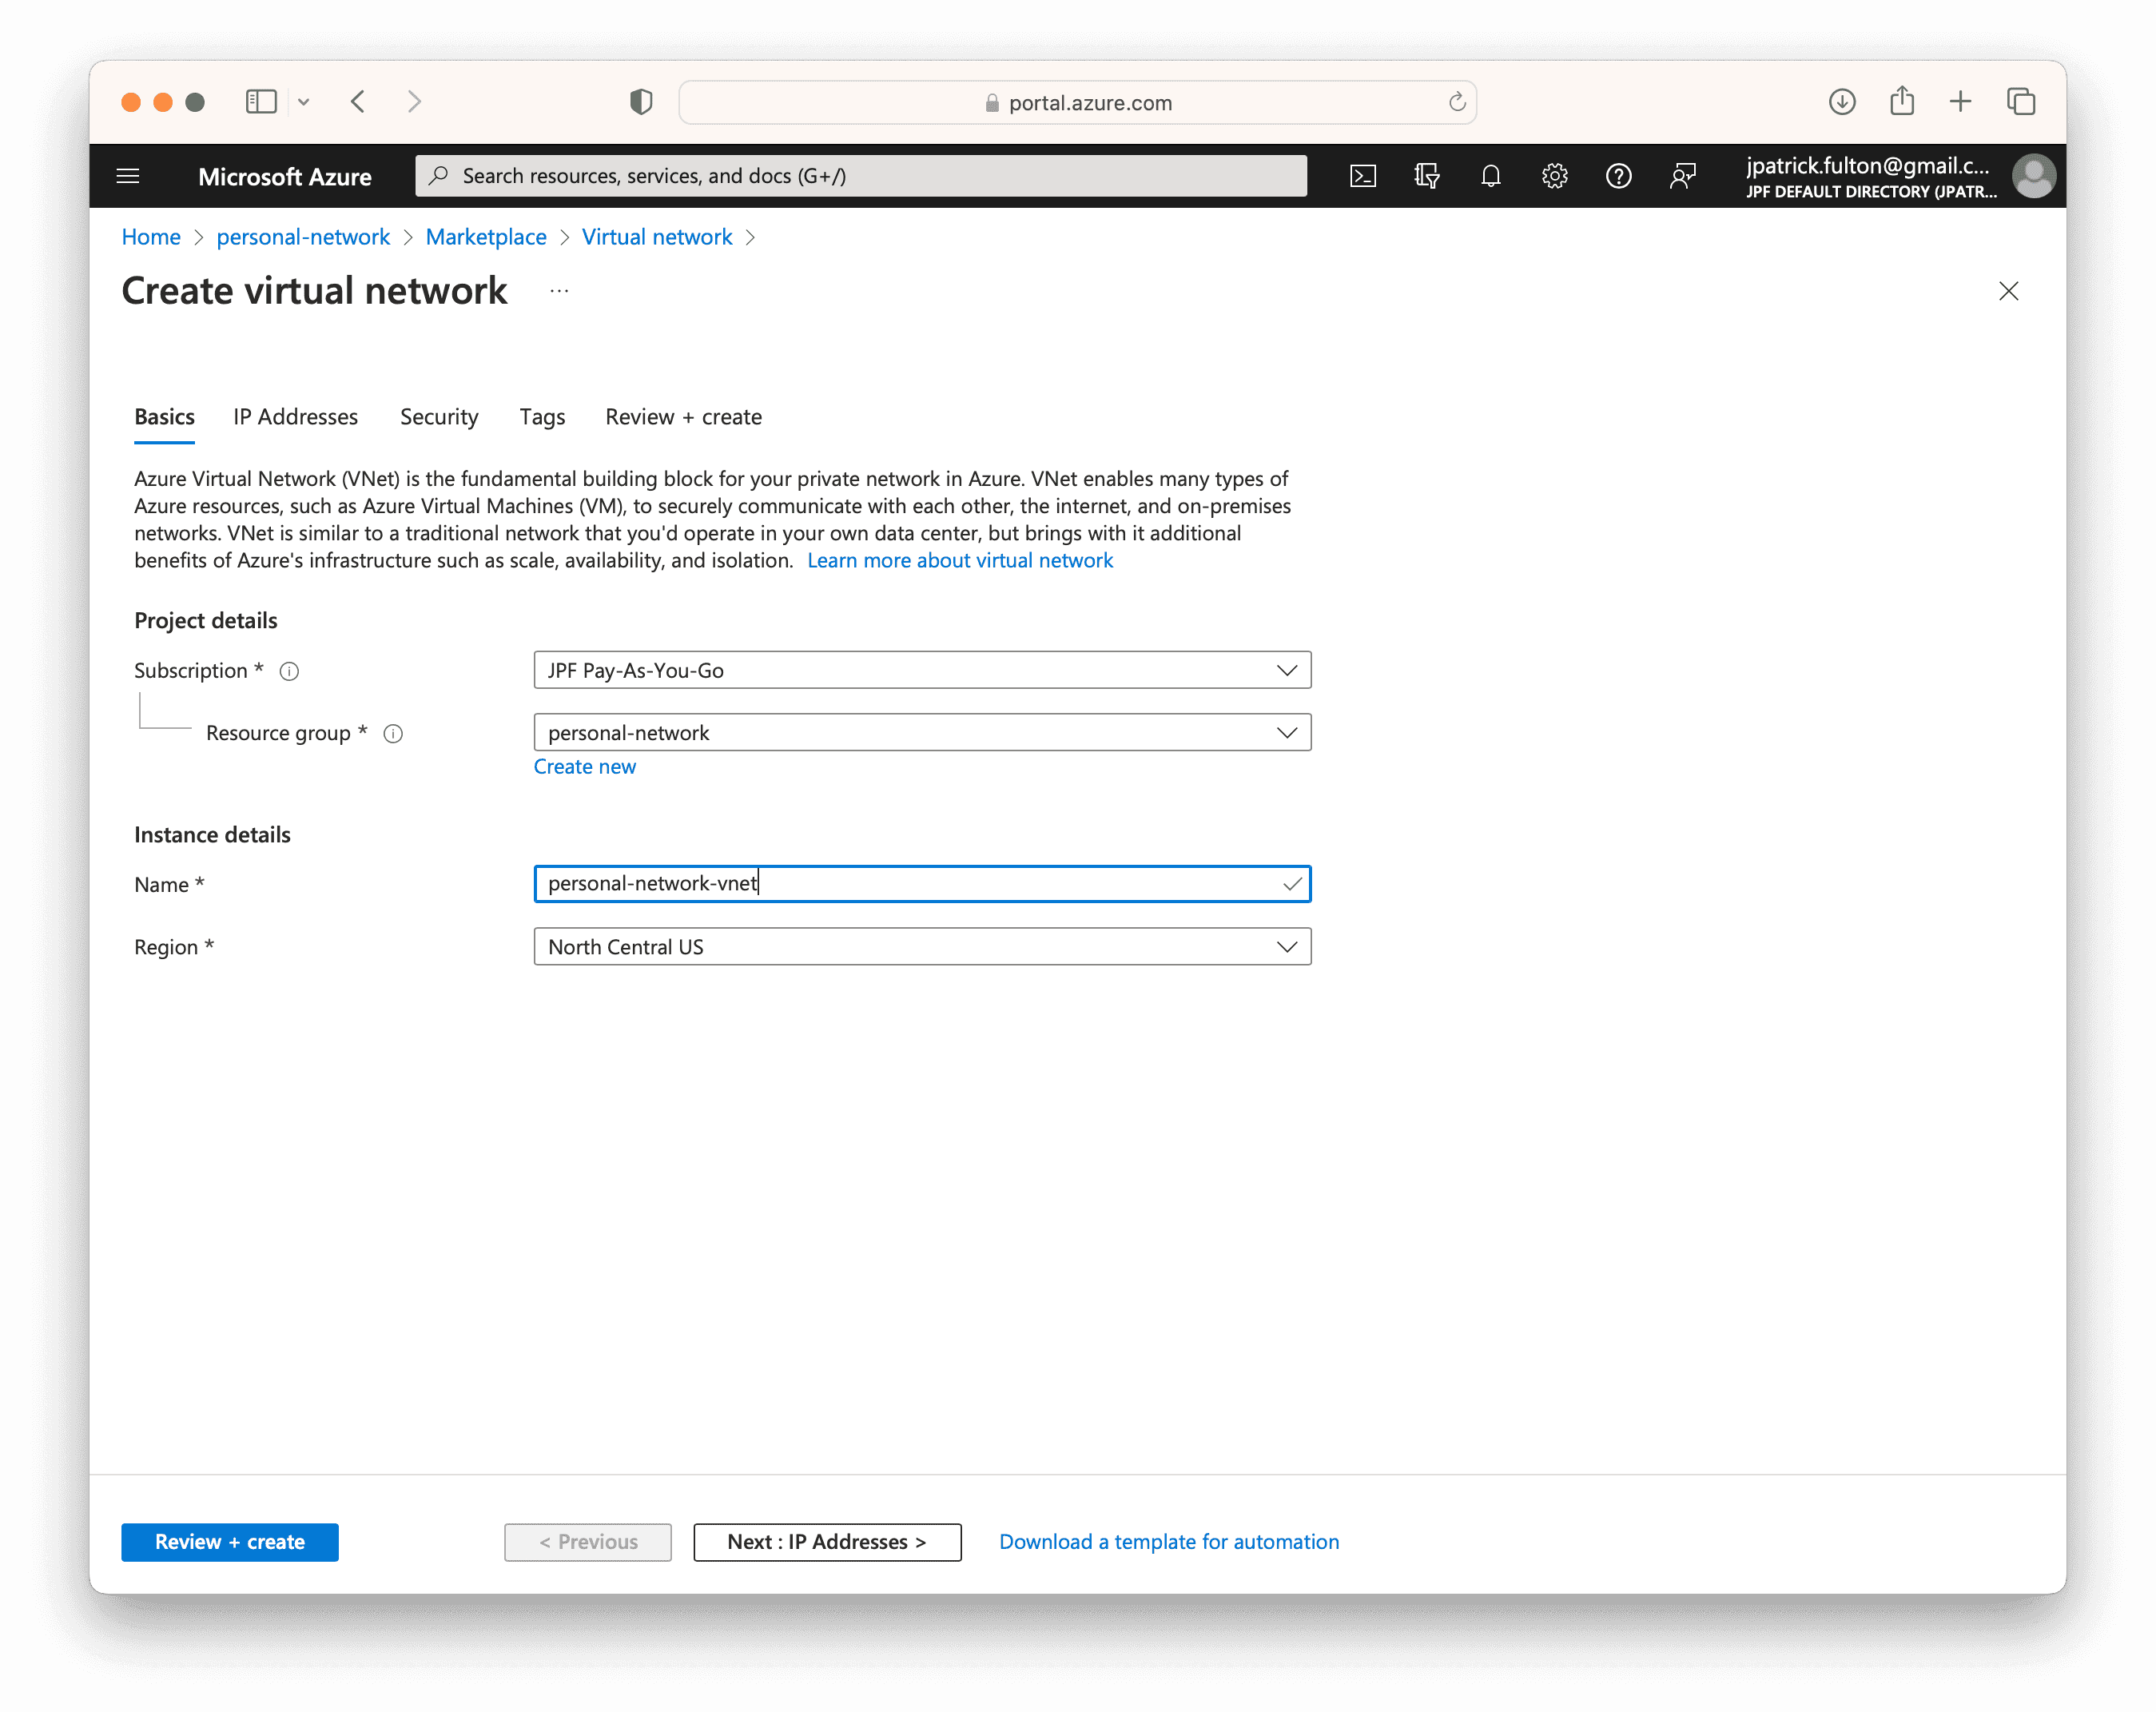This screenshot has width=2156, height=1712.
Task: Go back with Safari back arrow
Action: pyautogui.click(x=358, y=102)
